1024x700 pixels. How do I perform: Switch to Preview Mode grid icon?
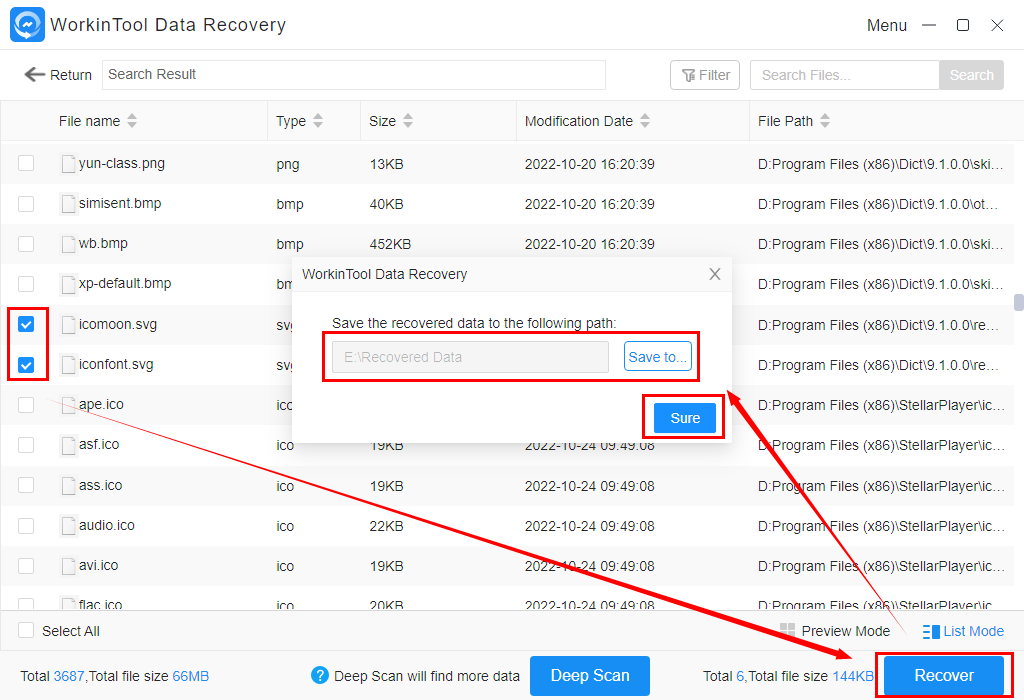[x=788, y=631]
